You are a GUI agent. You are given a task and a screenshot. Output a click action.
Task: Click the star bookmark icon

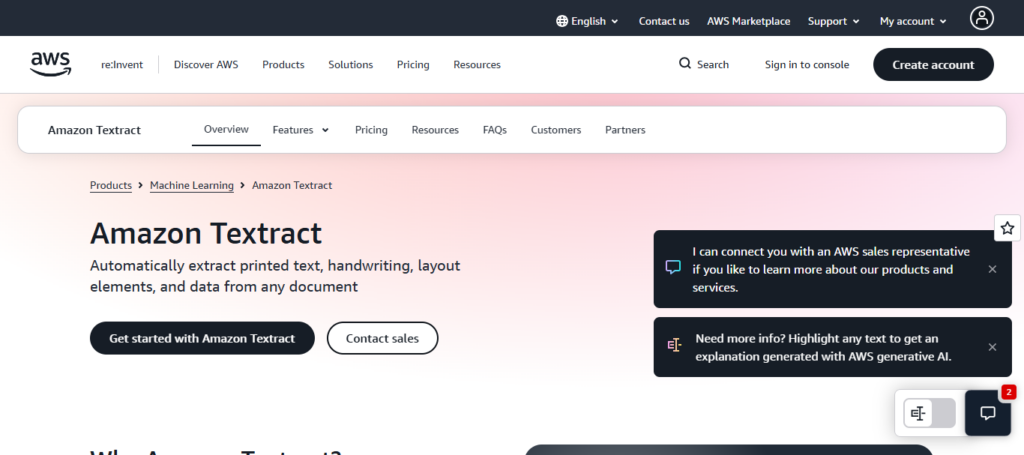(1007, 228)
